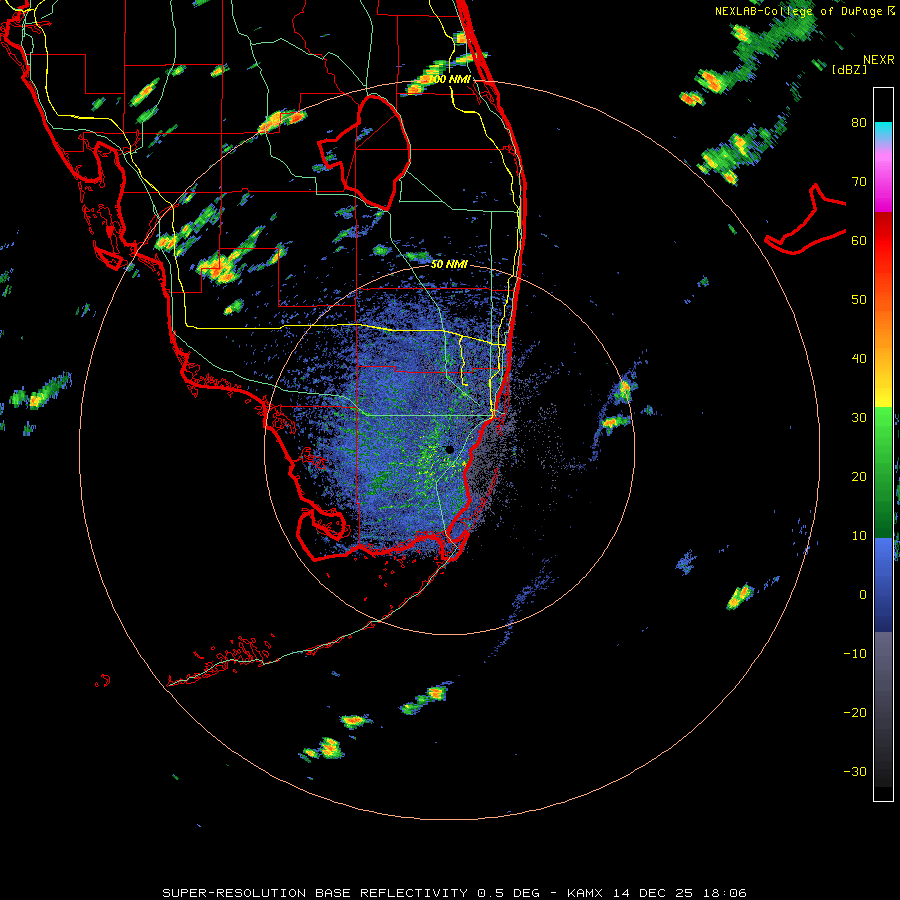
Task: Click the 50 NMI range ring label
Action: pyautogui.click(x=449, y=264)
